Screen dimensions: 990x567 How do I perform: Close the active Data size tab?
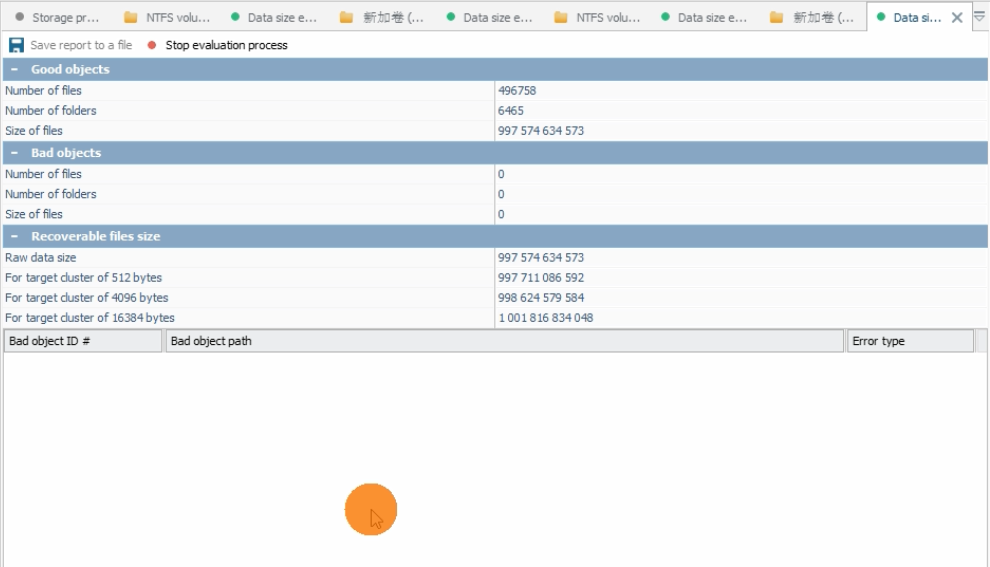coord(957,18)
